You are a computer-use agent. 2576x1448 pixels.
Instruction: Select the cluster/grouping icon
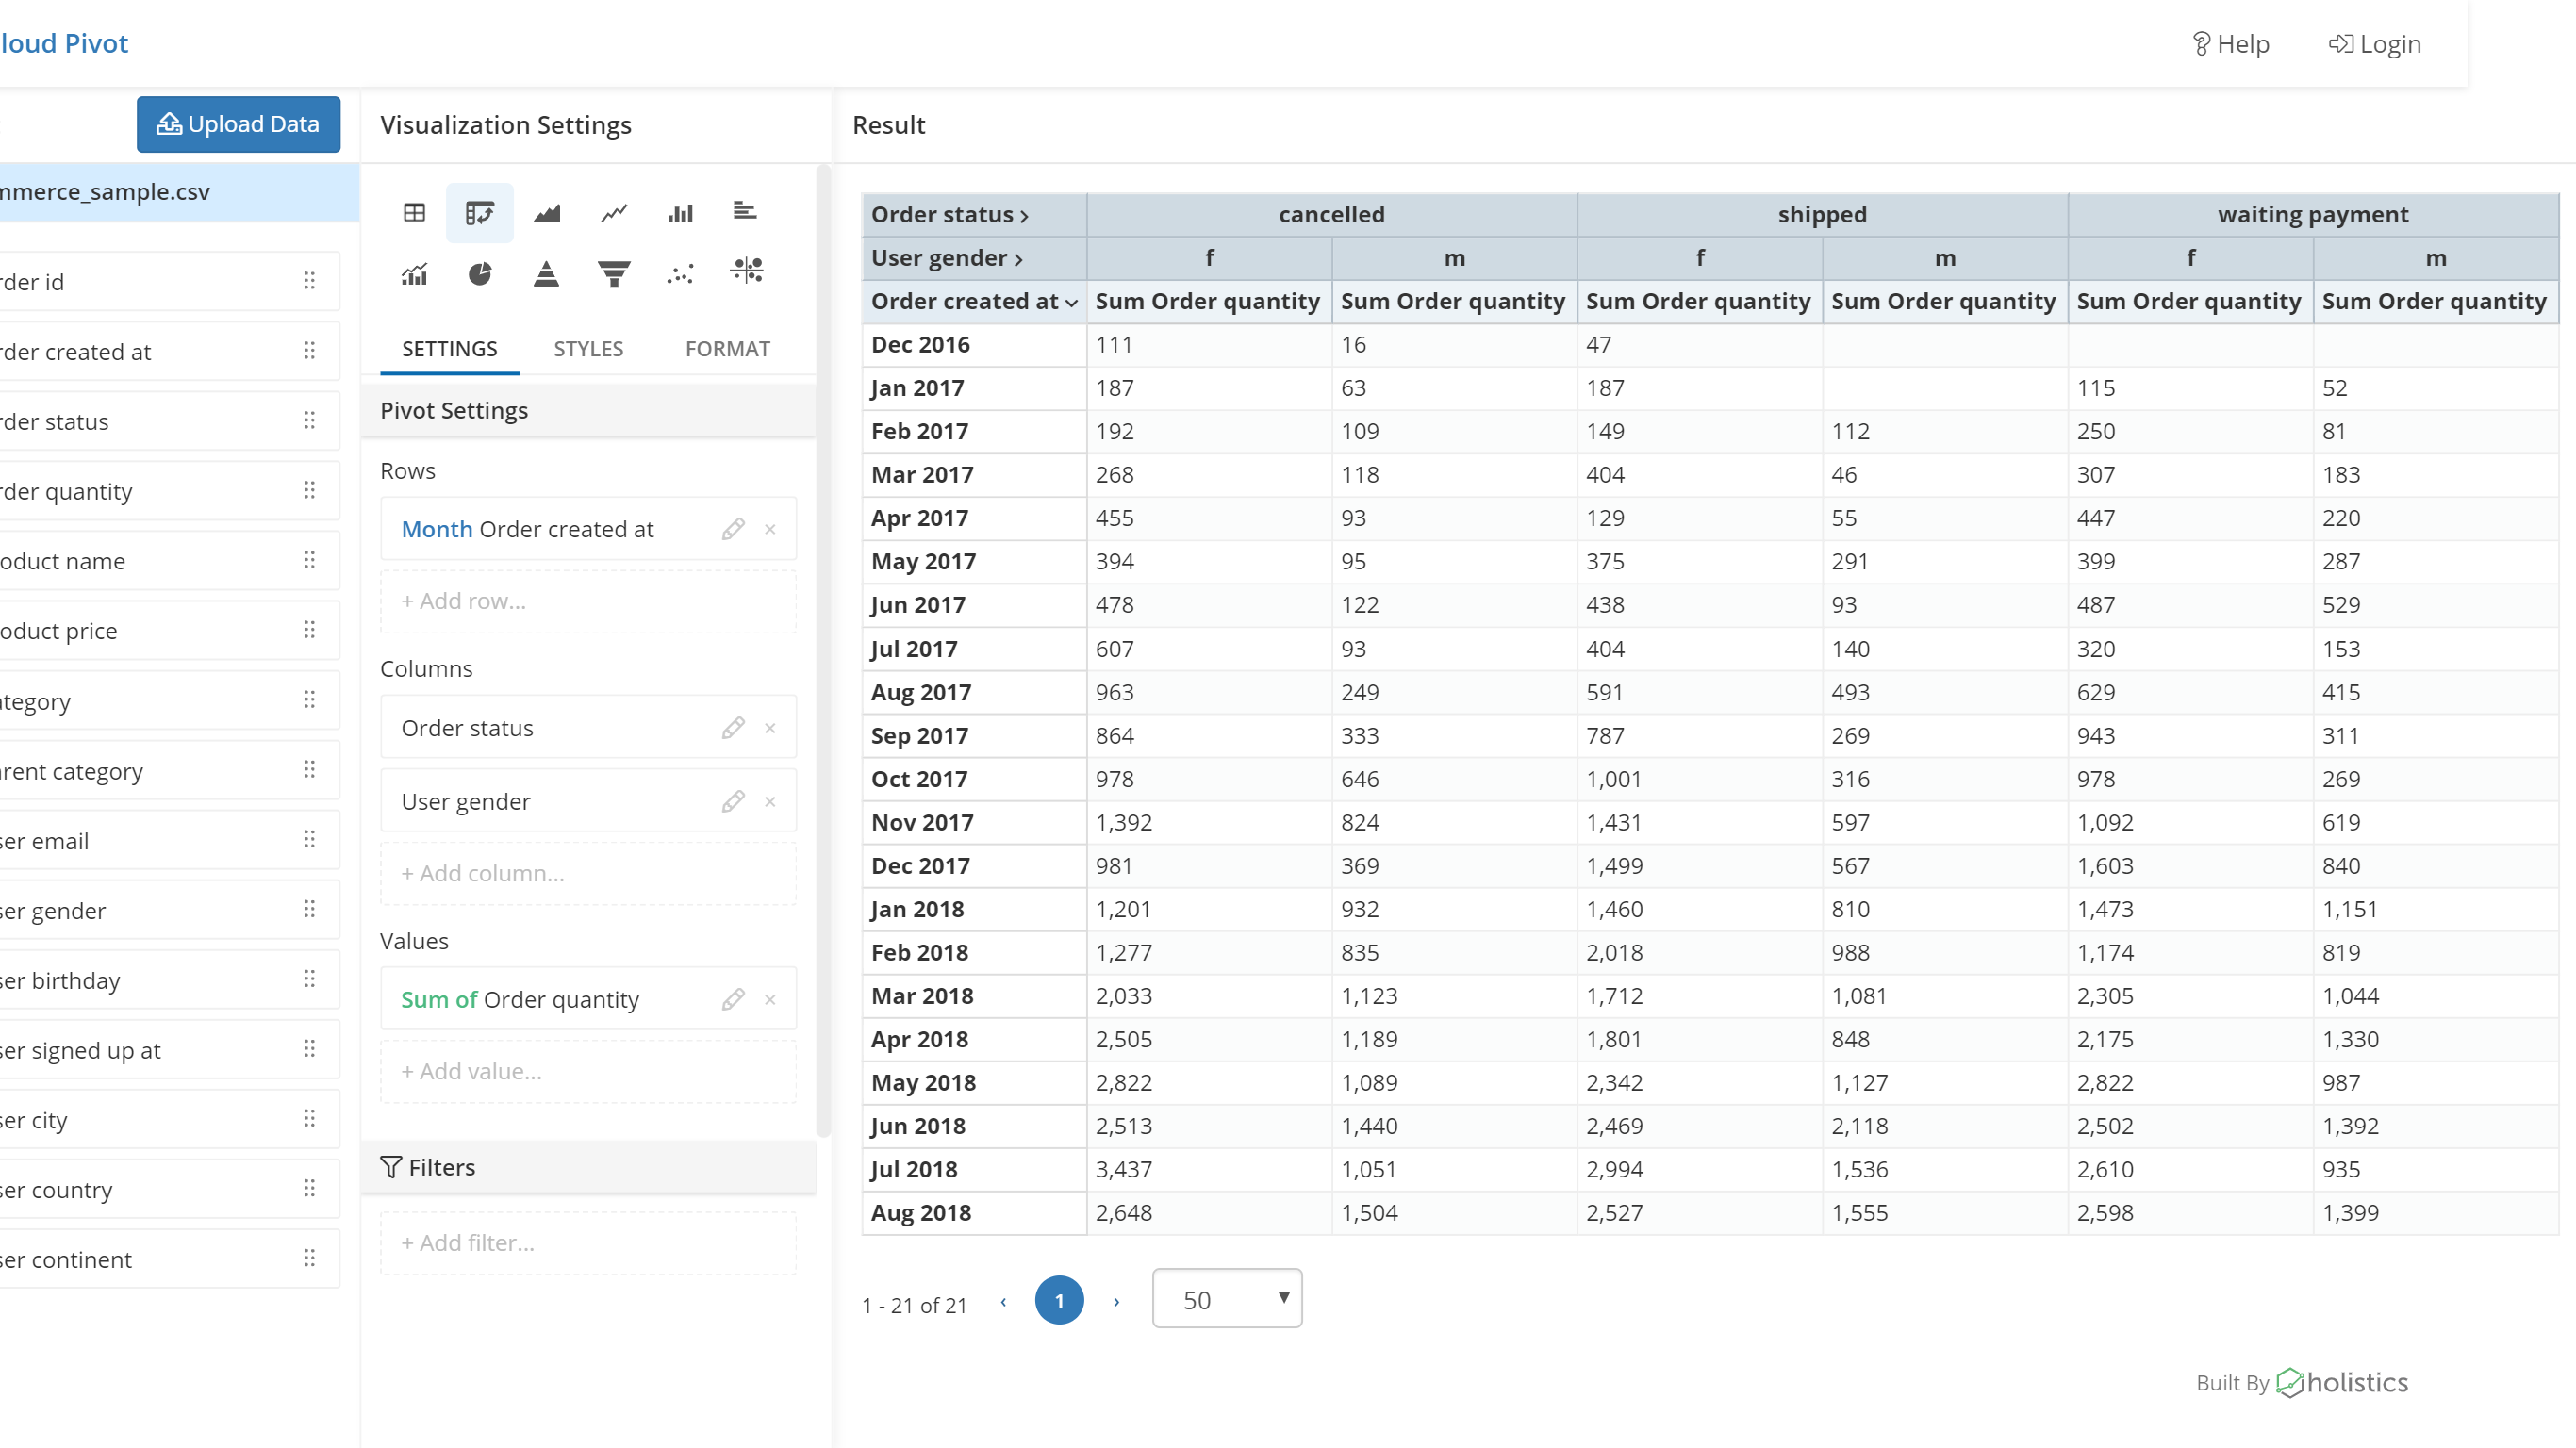pos(745,271)
